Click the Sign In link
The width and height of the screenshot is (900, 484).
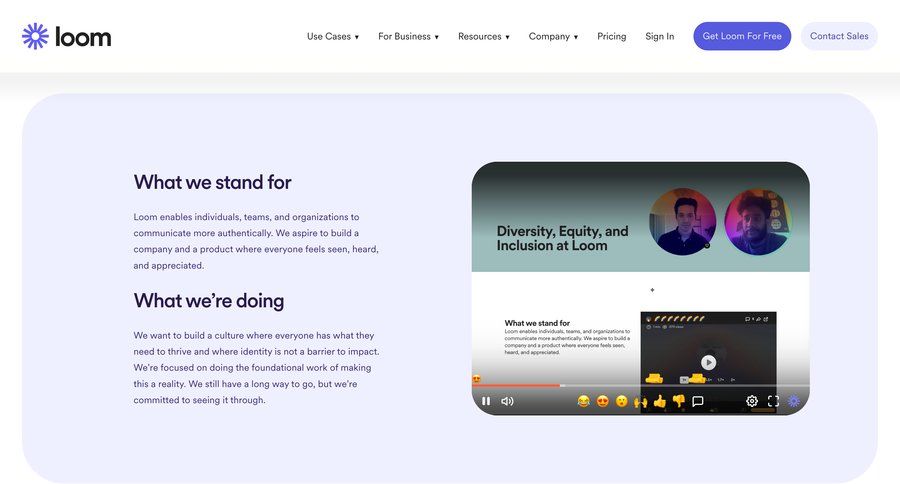(x=660, y=37)
